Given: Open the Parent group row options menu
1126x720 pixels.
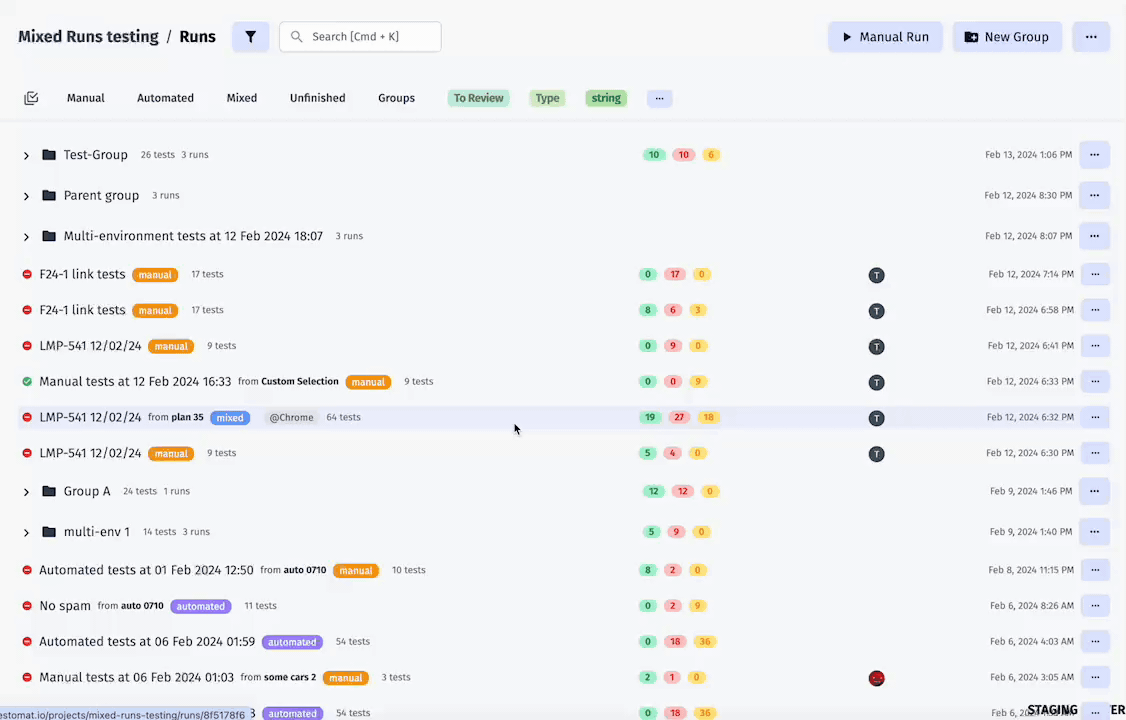Looking at the screenshot, I should click(1094, 195).
